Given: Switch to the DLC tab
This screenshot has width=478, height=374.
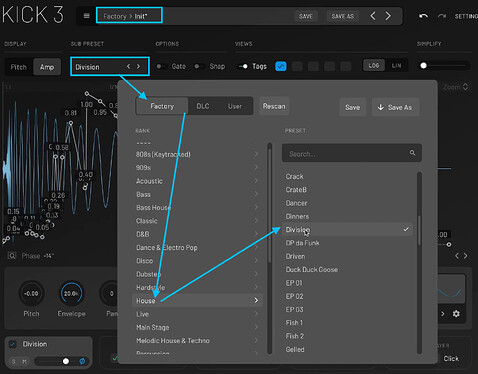Looking at the screenshot, I should click(x=203, y=106).
